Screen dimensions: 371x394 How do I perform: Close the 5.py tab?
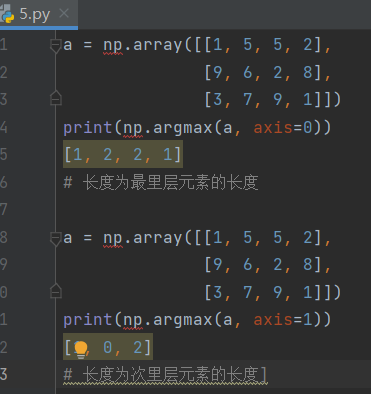point(64,14)
